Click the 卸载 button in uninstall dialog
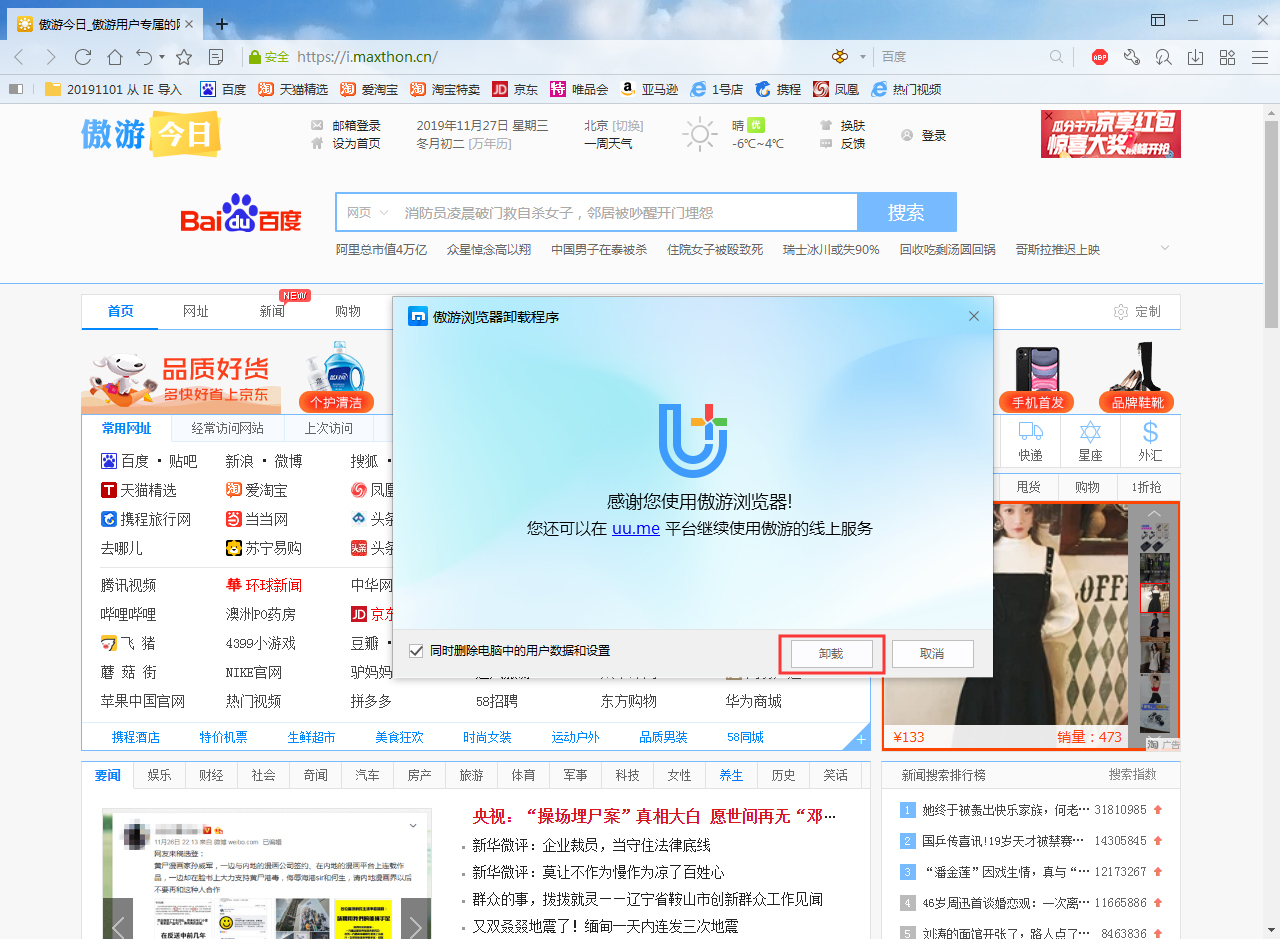1280x939 pixels. tap(830, 653)
